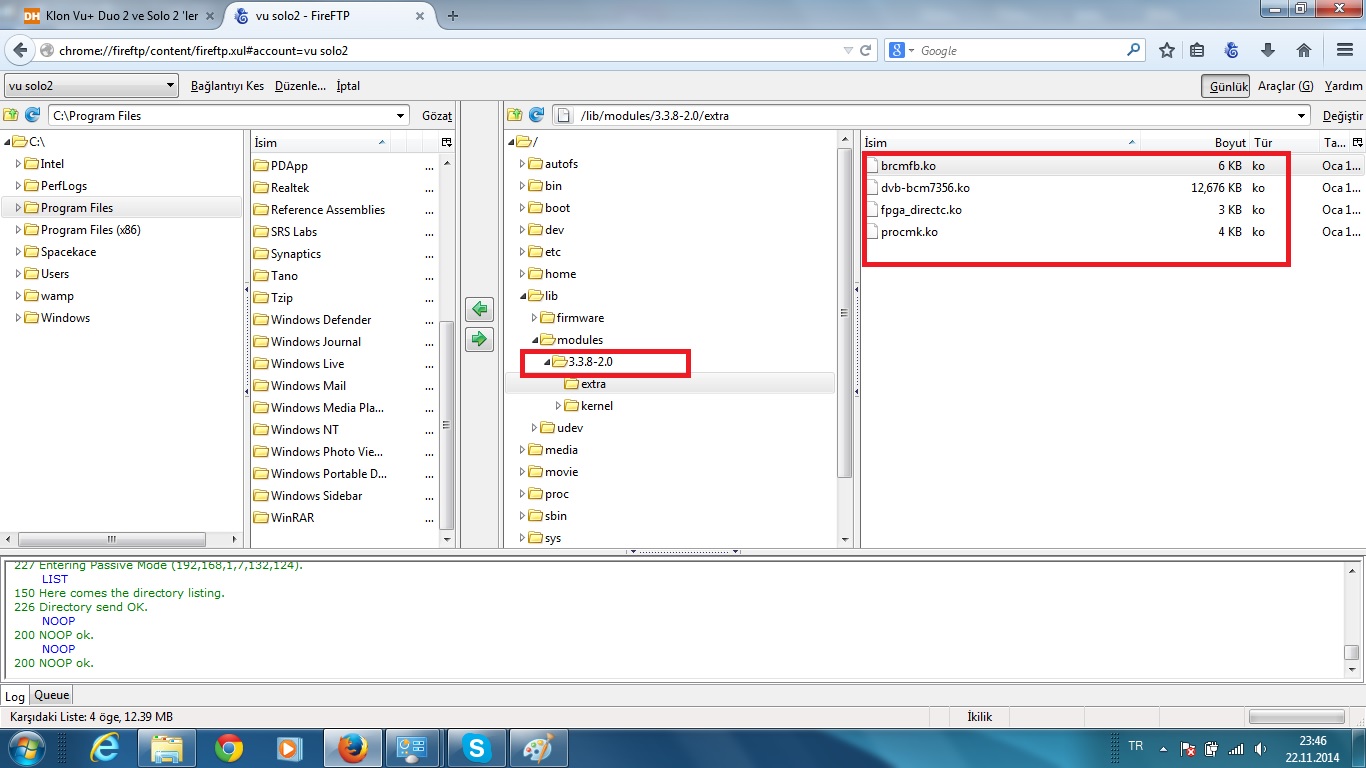Click the Gözat browse button
The width and height of the screenshot is (1366, 768).
coord(437,116)
